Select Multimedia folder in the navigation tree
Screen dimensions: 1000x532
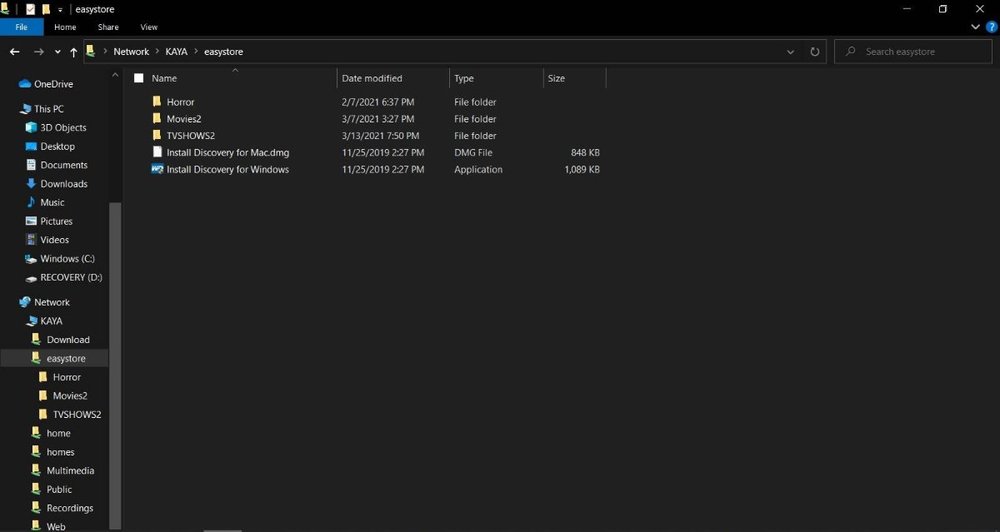point(70,471)
